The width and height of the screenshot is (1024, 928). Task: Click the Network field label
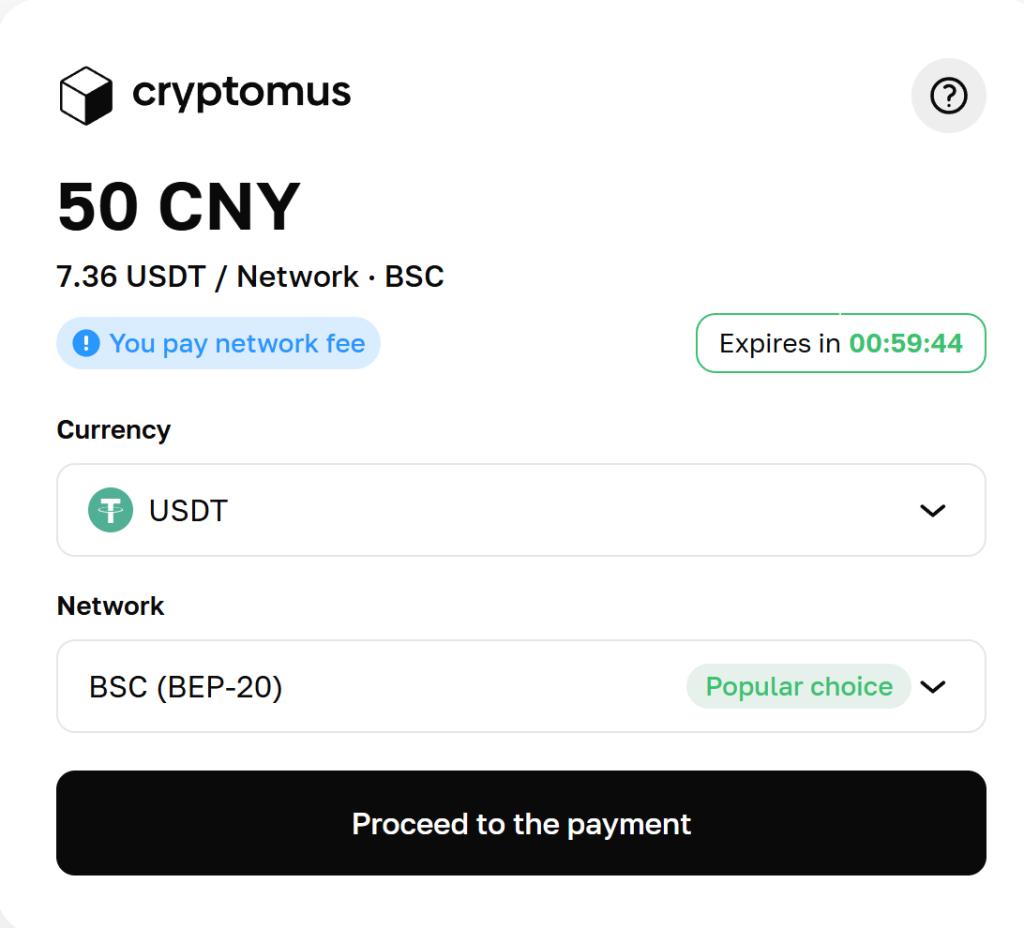pos(110,606)
